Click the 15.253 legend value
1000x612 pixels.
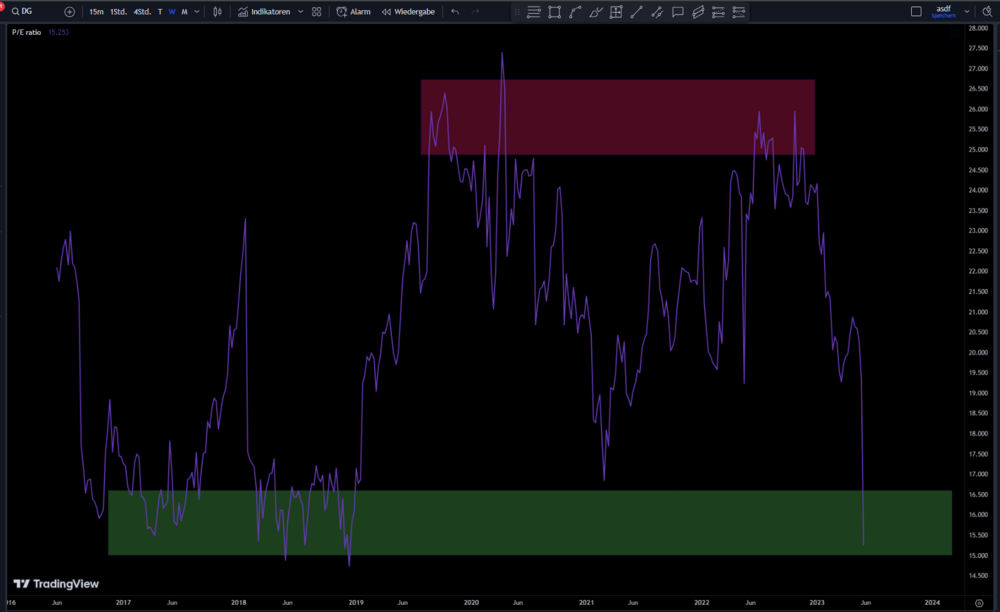(59, 32)
